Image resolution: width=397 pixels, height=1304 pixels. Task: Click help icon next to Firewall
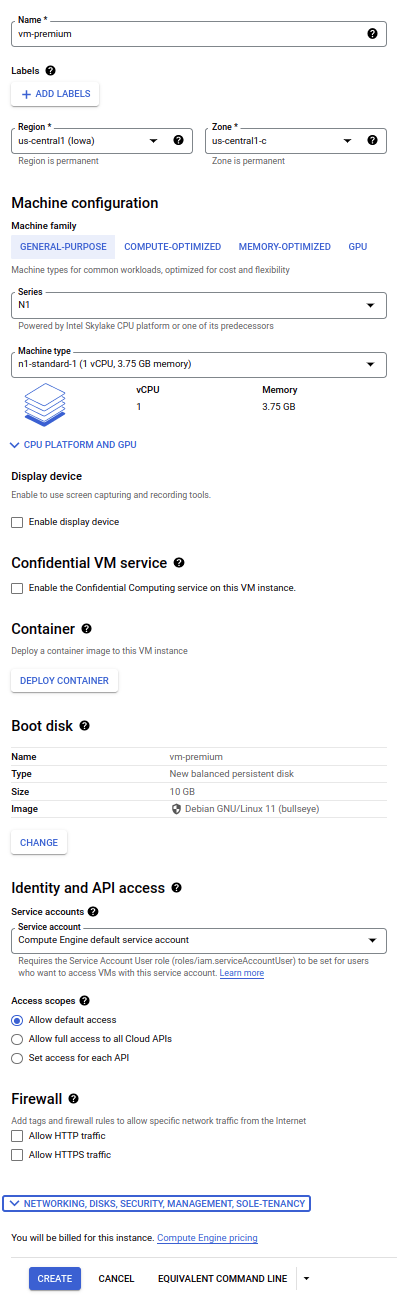[x=74, y=1098]
